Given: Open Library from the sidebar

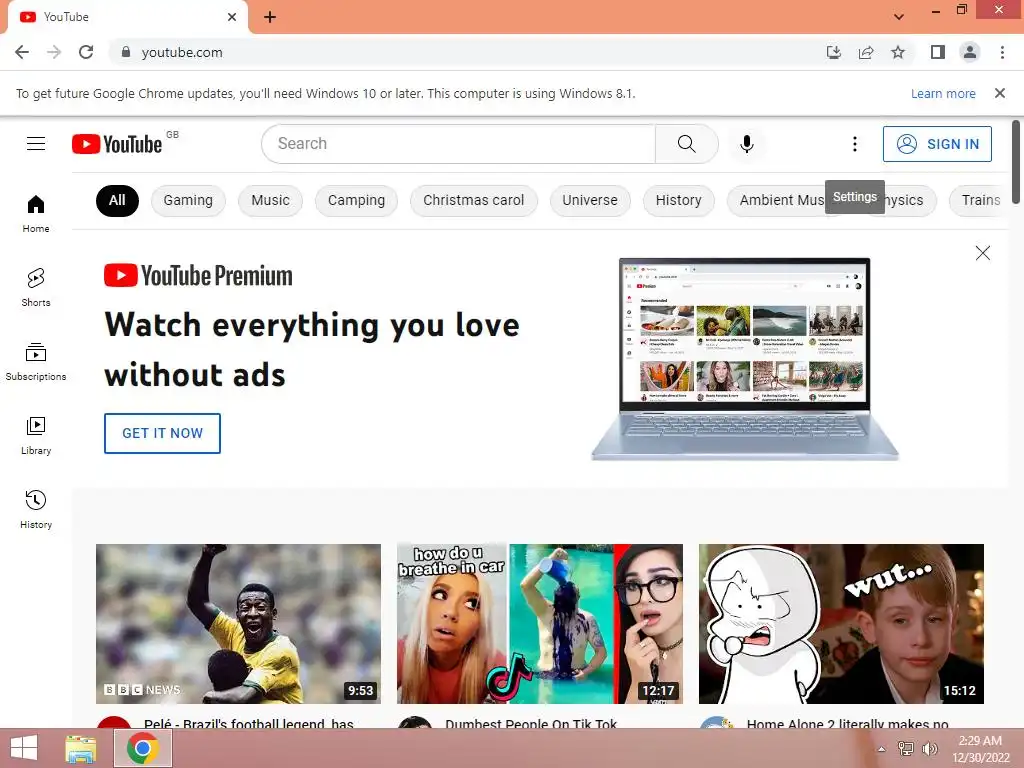Looking at the screenshot, I should point(36,436).
